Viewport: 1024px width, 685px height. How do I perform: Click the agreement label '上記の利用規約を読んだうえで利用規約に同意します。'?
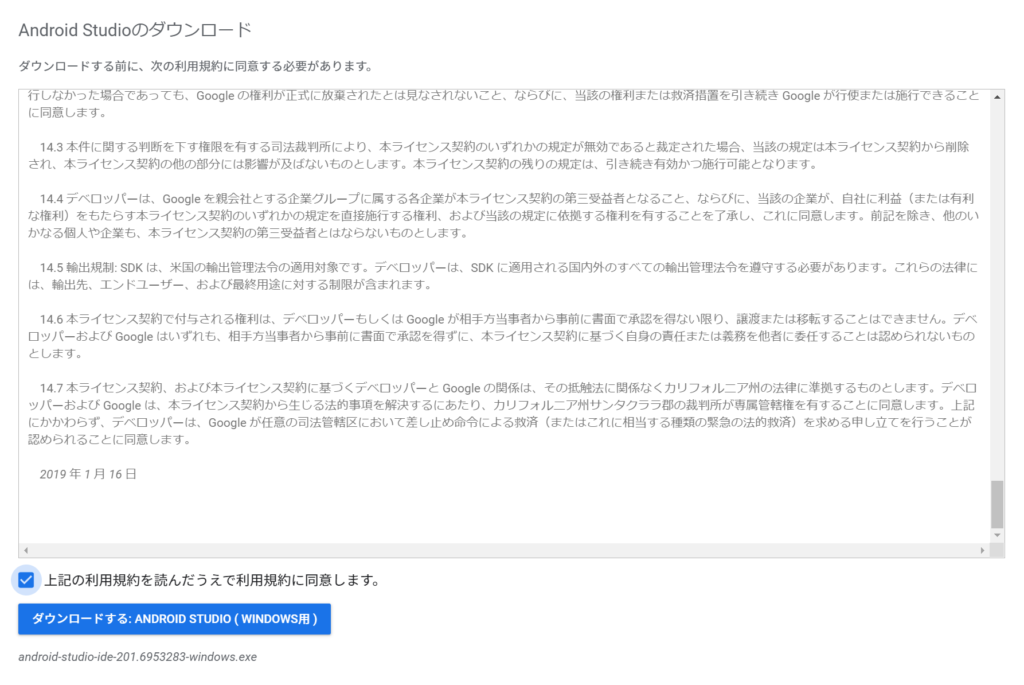(212, 580)
